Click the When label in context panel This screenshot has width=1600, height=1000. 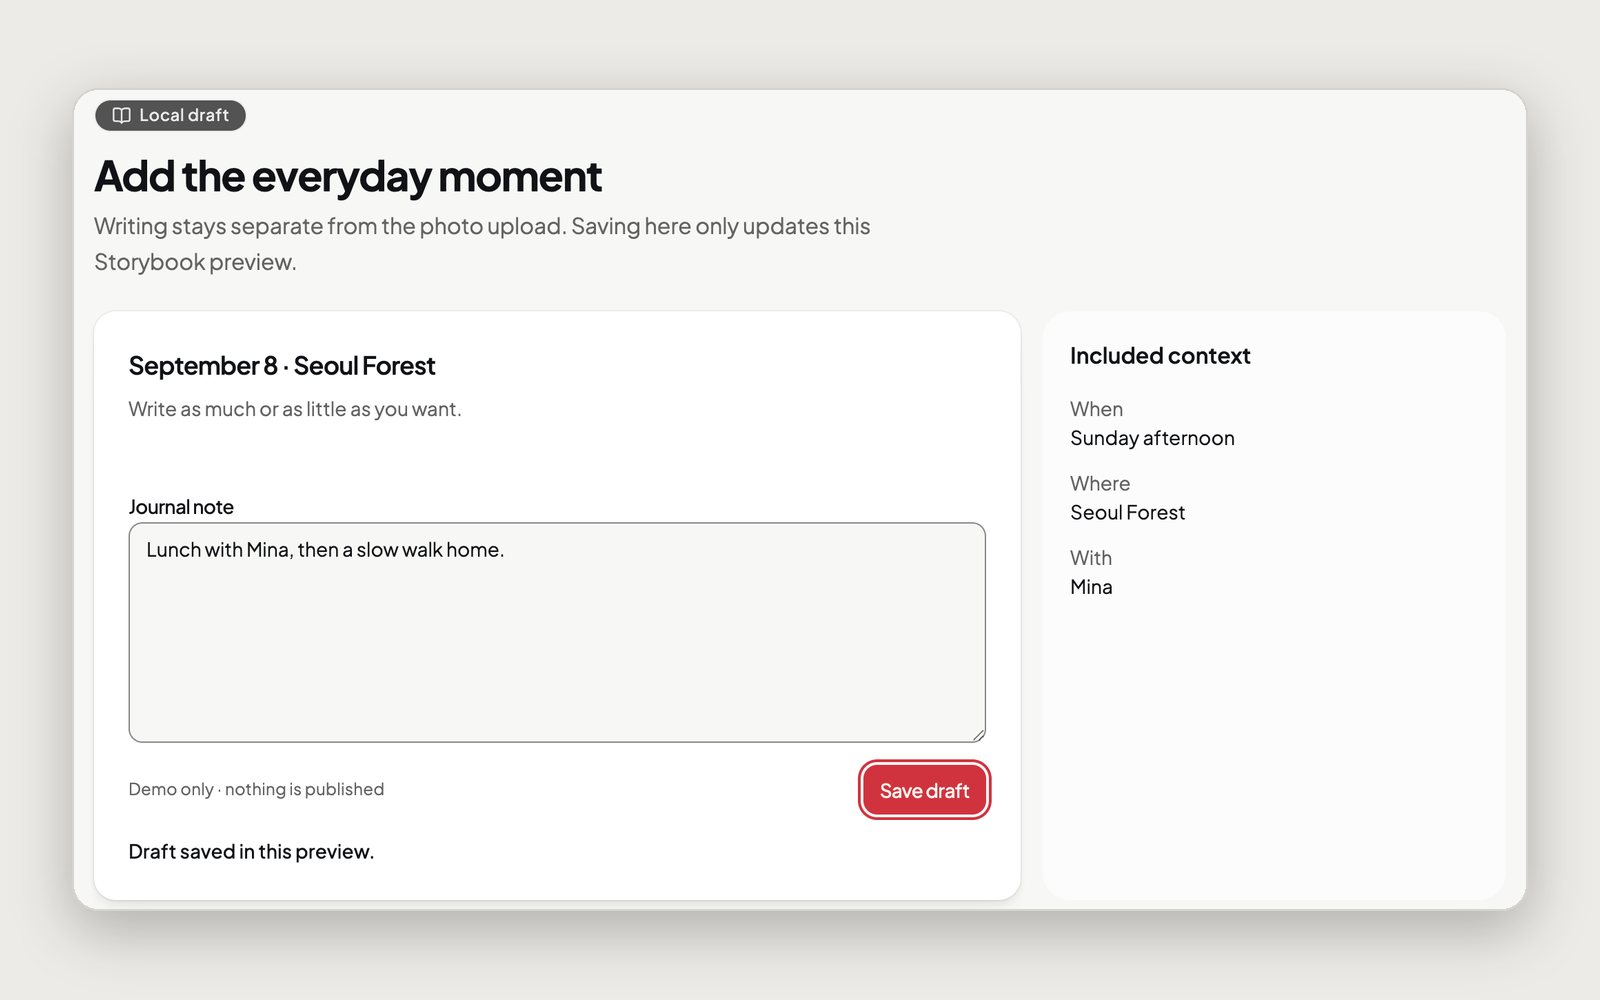[1096, 409]
